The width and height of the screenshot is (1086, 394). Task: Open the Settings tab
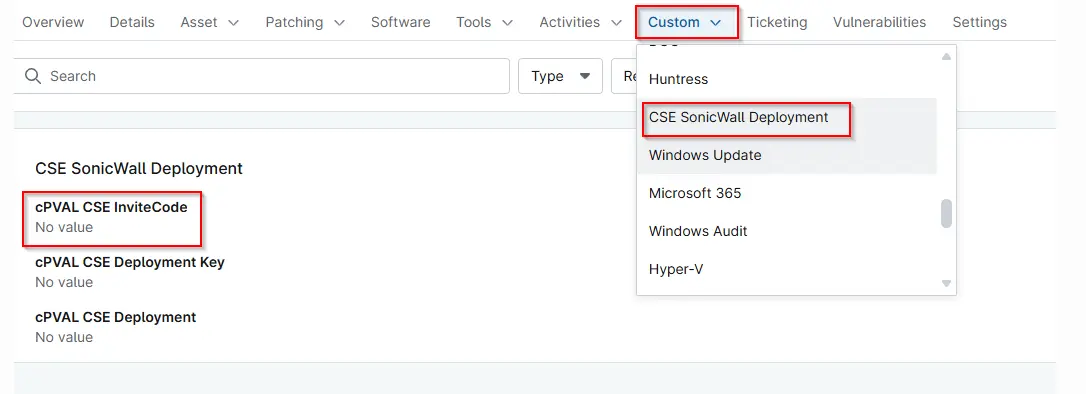point(979,22)
